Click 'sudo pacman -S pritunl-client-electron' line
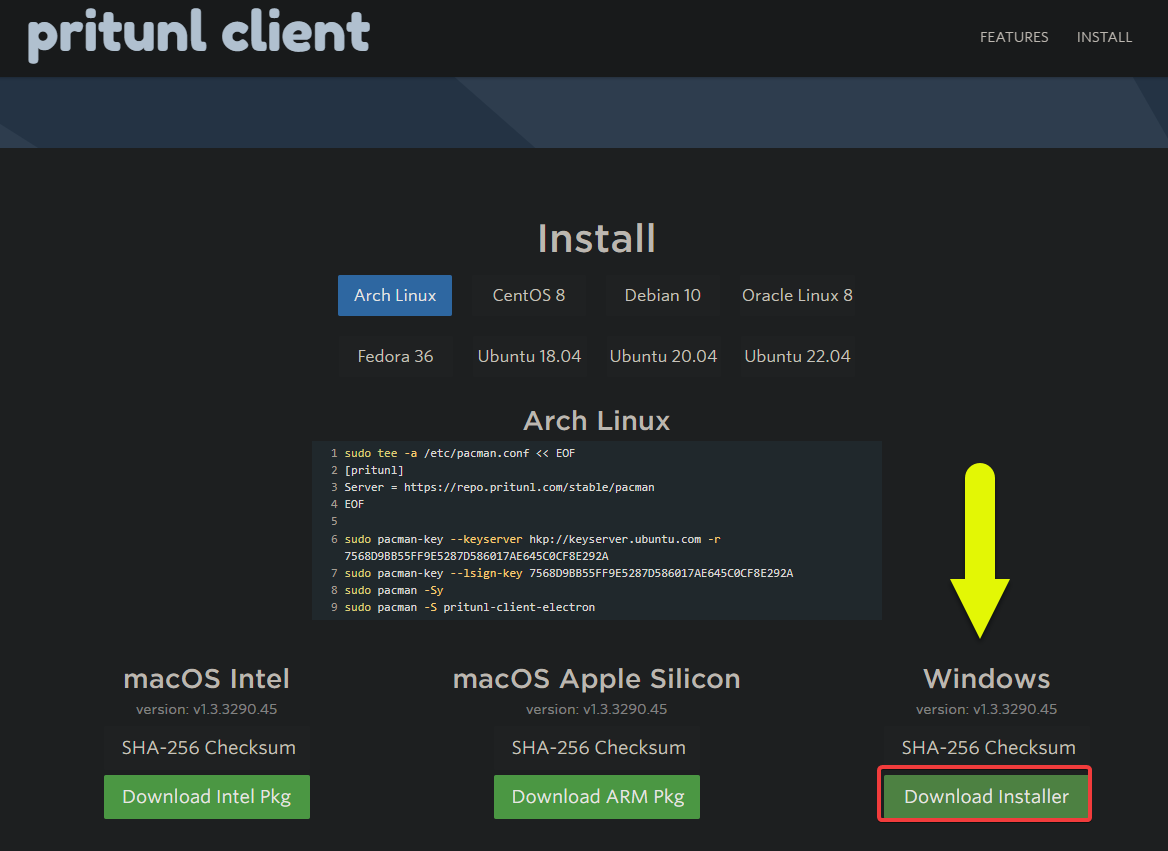Screen dimensions: 1168x851 pyautogui.click(x=469, y=607)
